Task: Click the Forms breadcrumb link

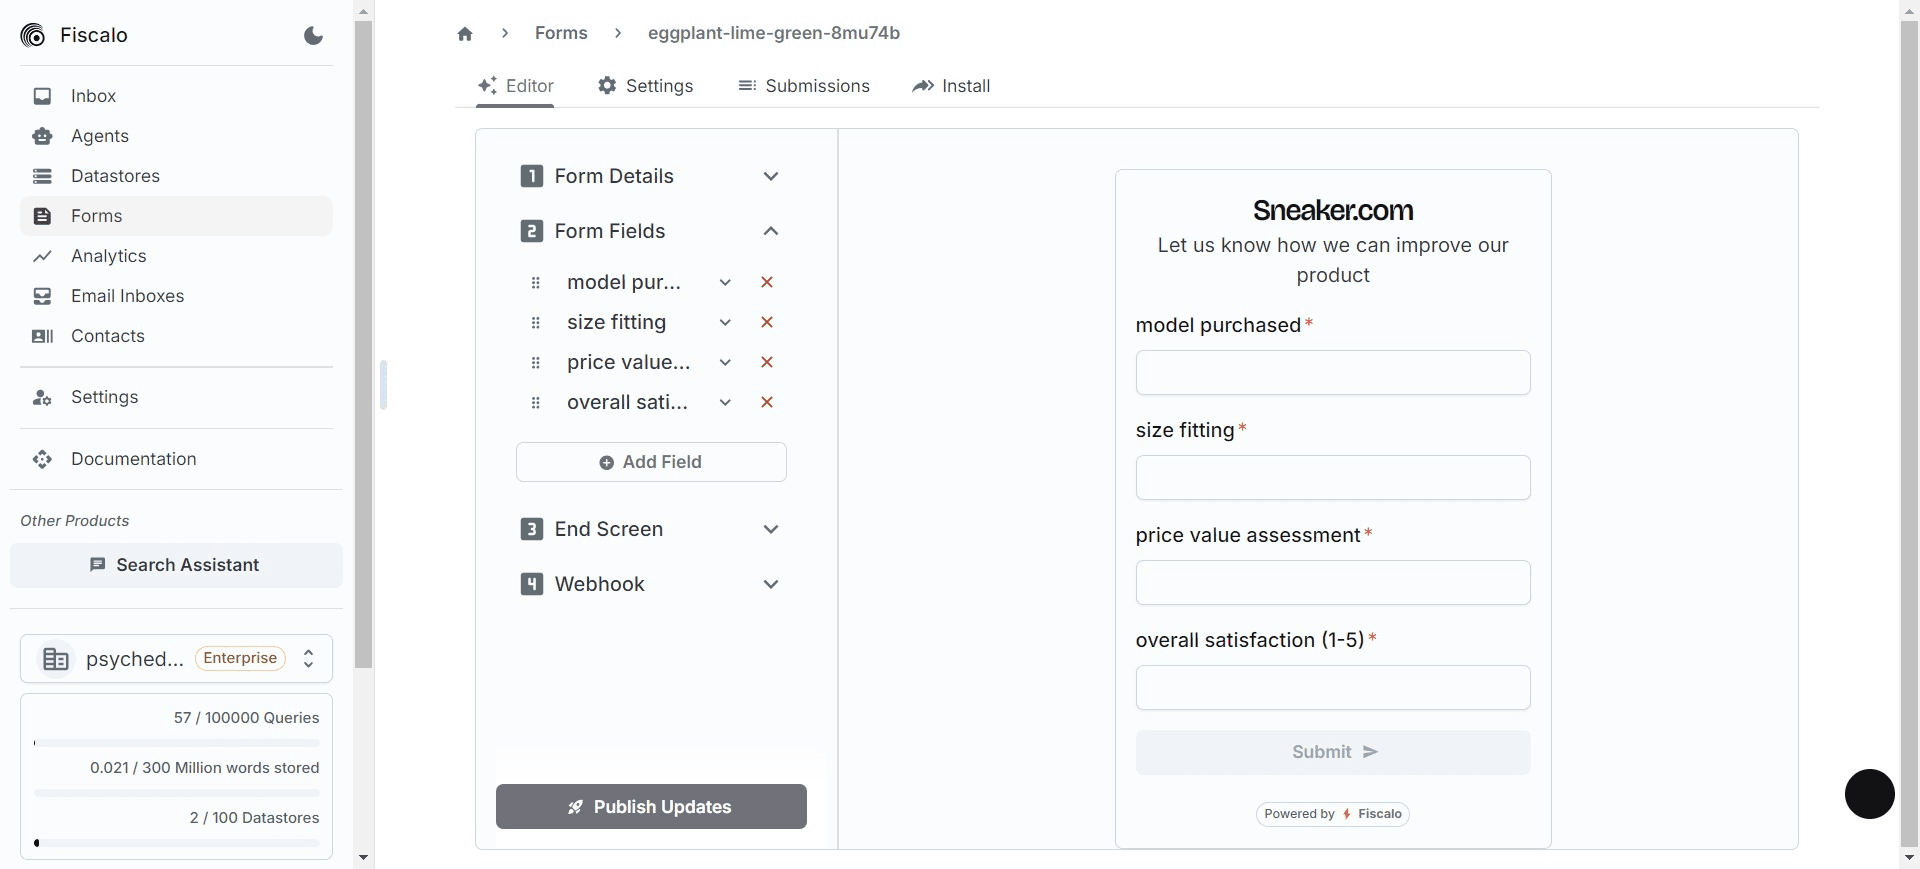Action: [x=561, y=33]
